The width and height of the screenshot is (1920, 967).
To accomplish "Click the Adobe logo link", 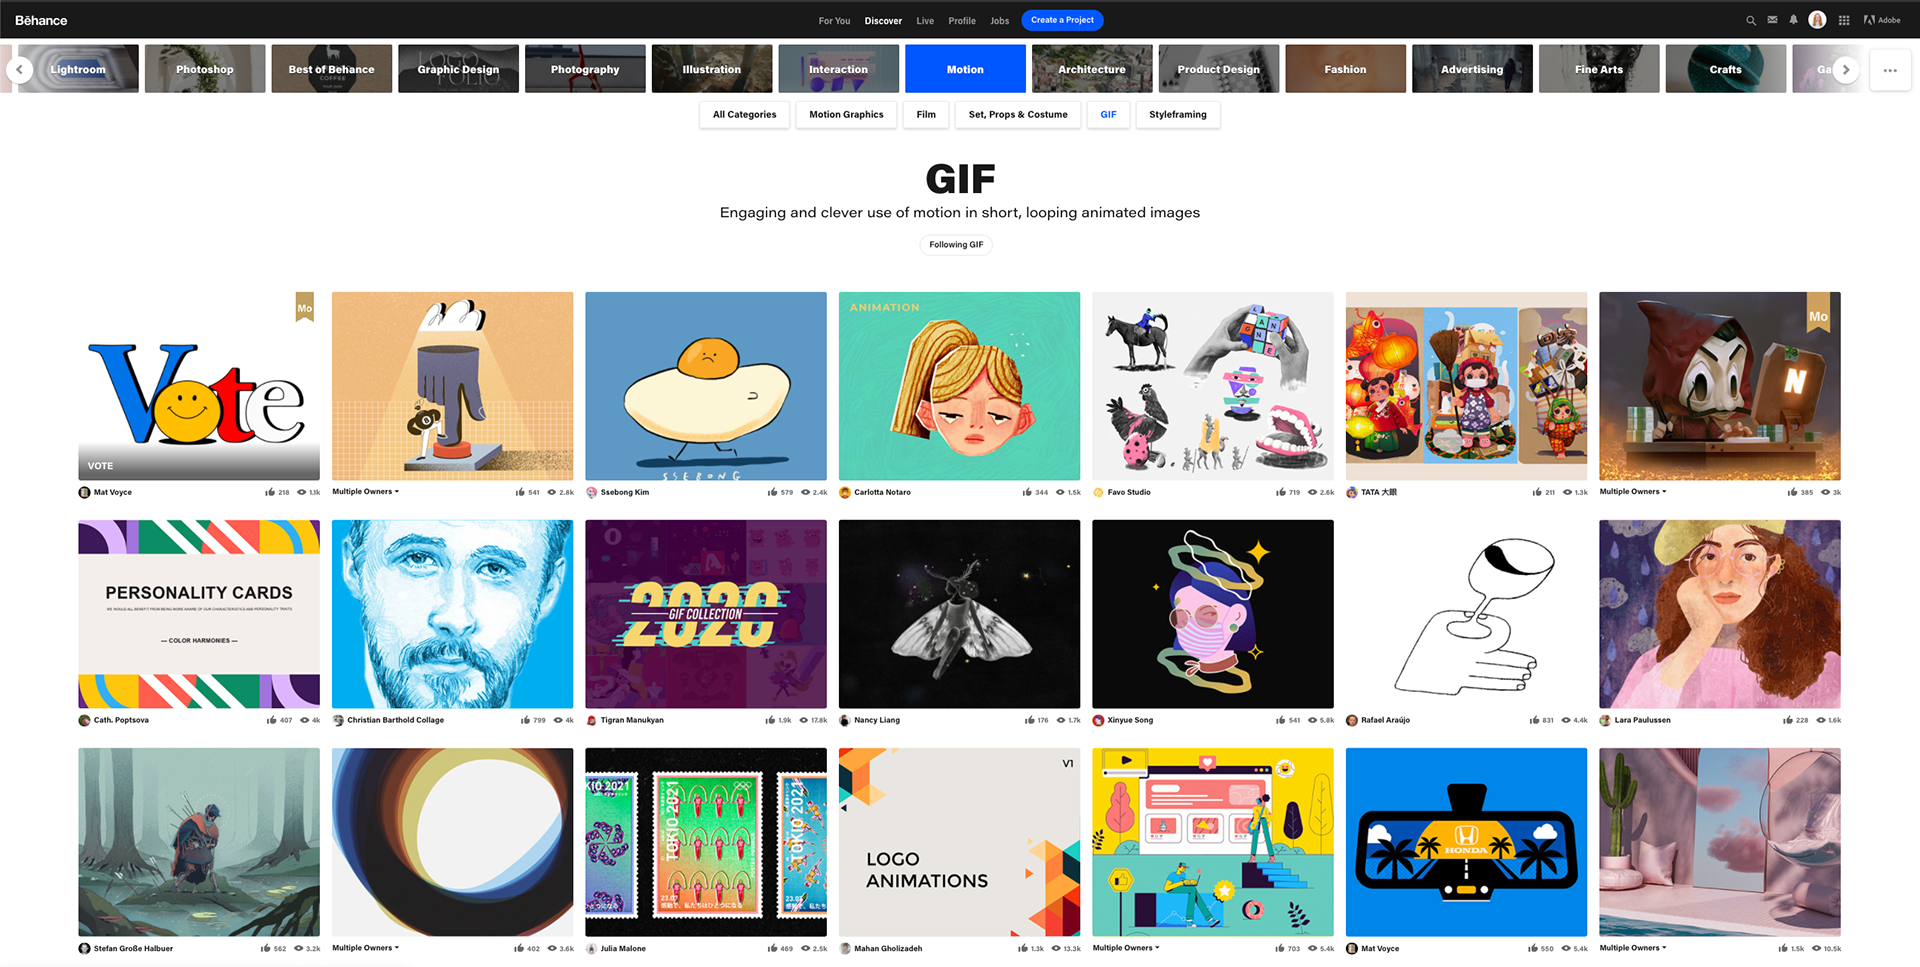I will tap(1882, 20).
